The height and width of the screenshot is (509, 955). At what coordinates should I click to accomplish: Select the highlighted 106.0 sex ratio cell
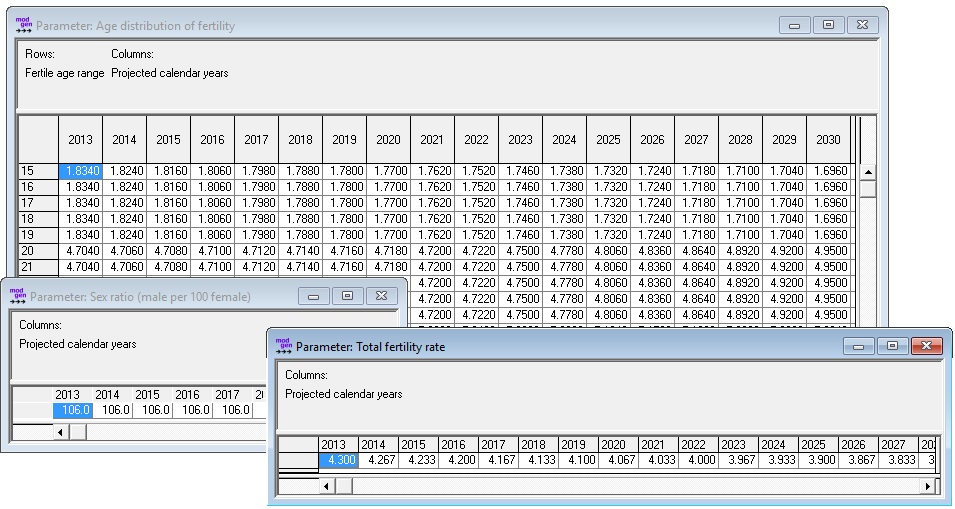(73, 410)
